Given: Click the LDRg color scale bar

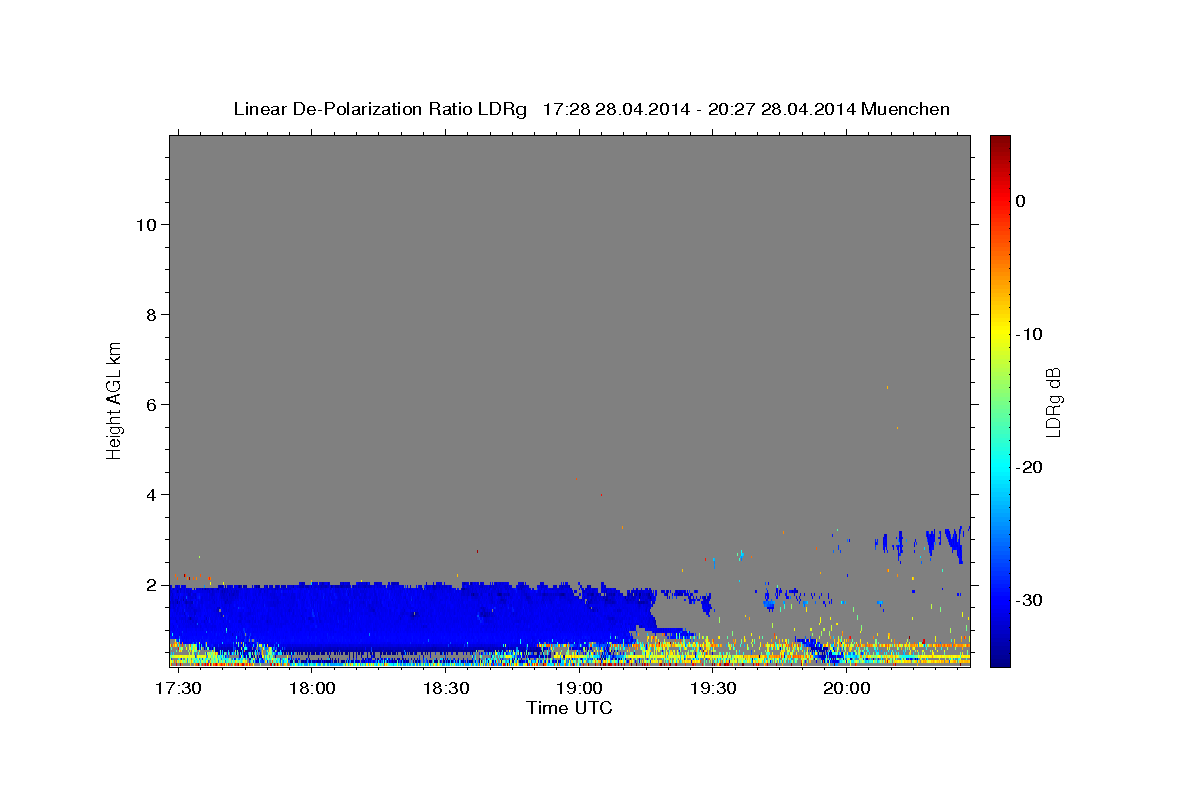Looking at the screenshot, I should pos(1000,401).
